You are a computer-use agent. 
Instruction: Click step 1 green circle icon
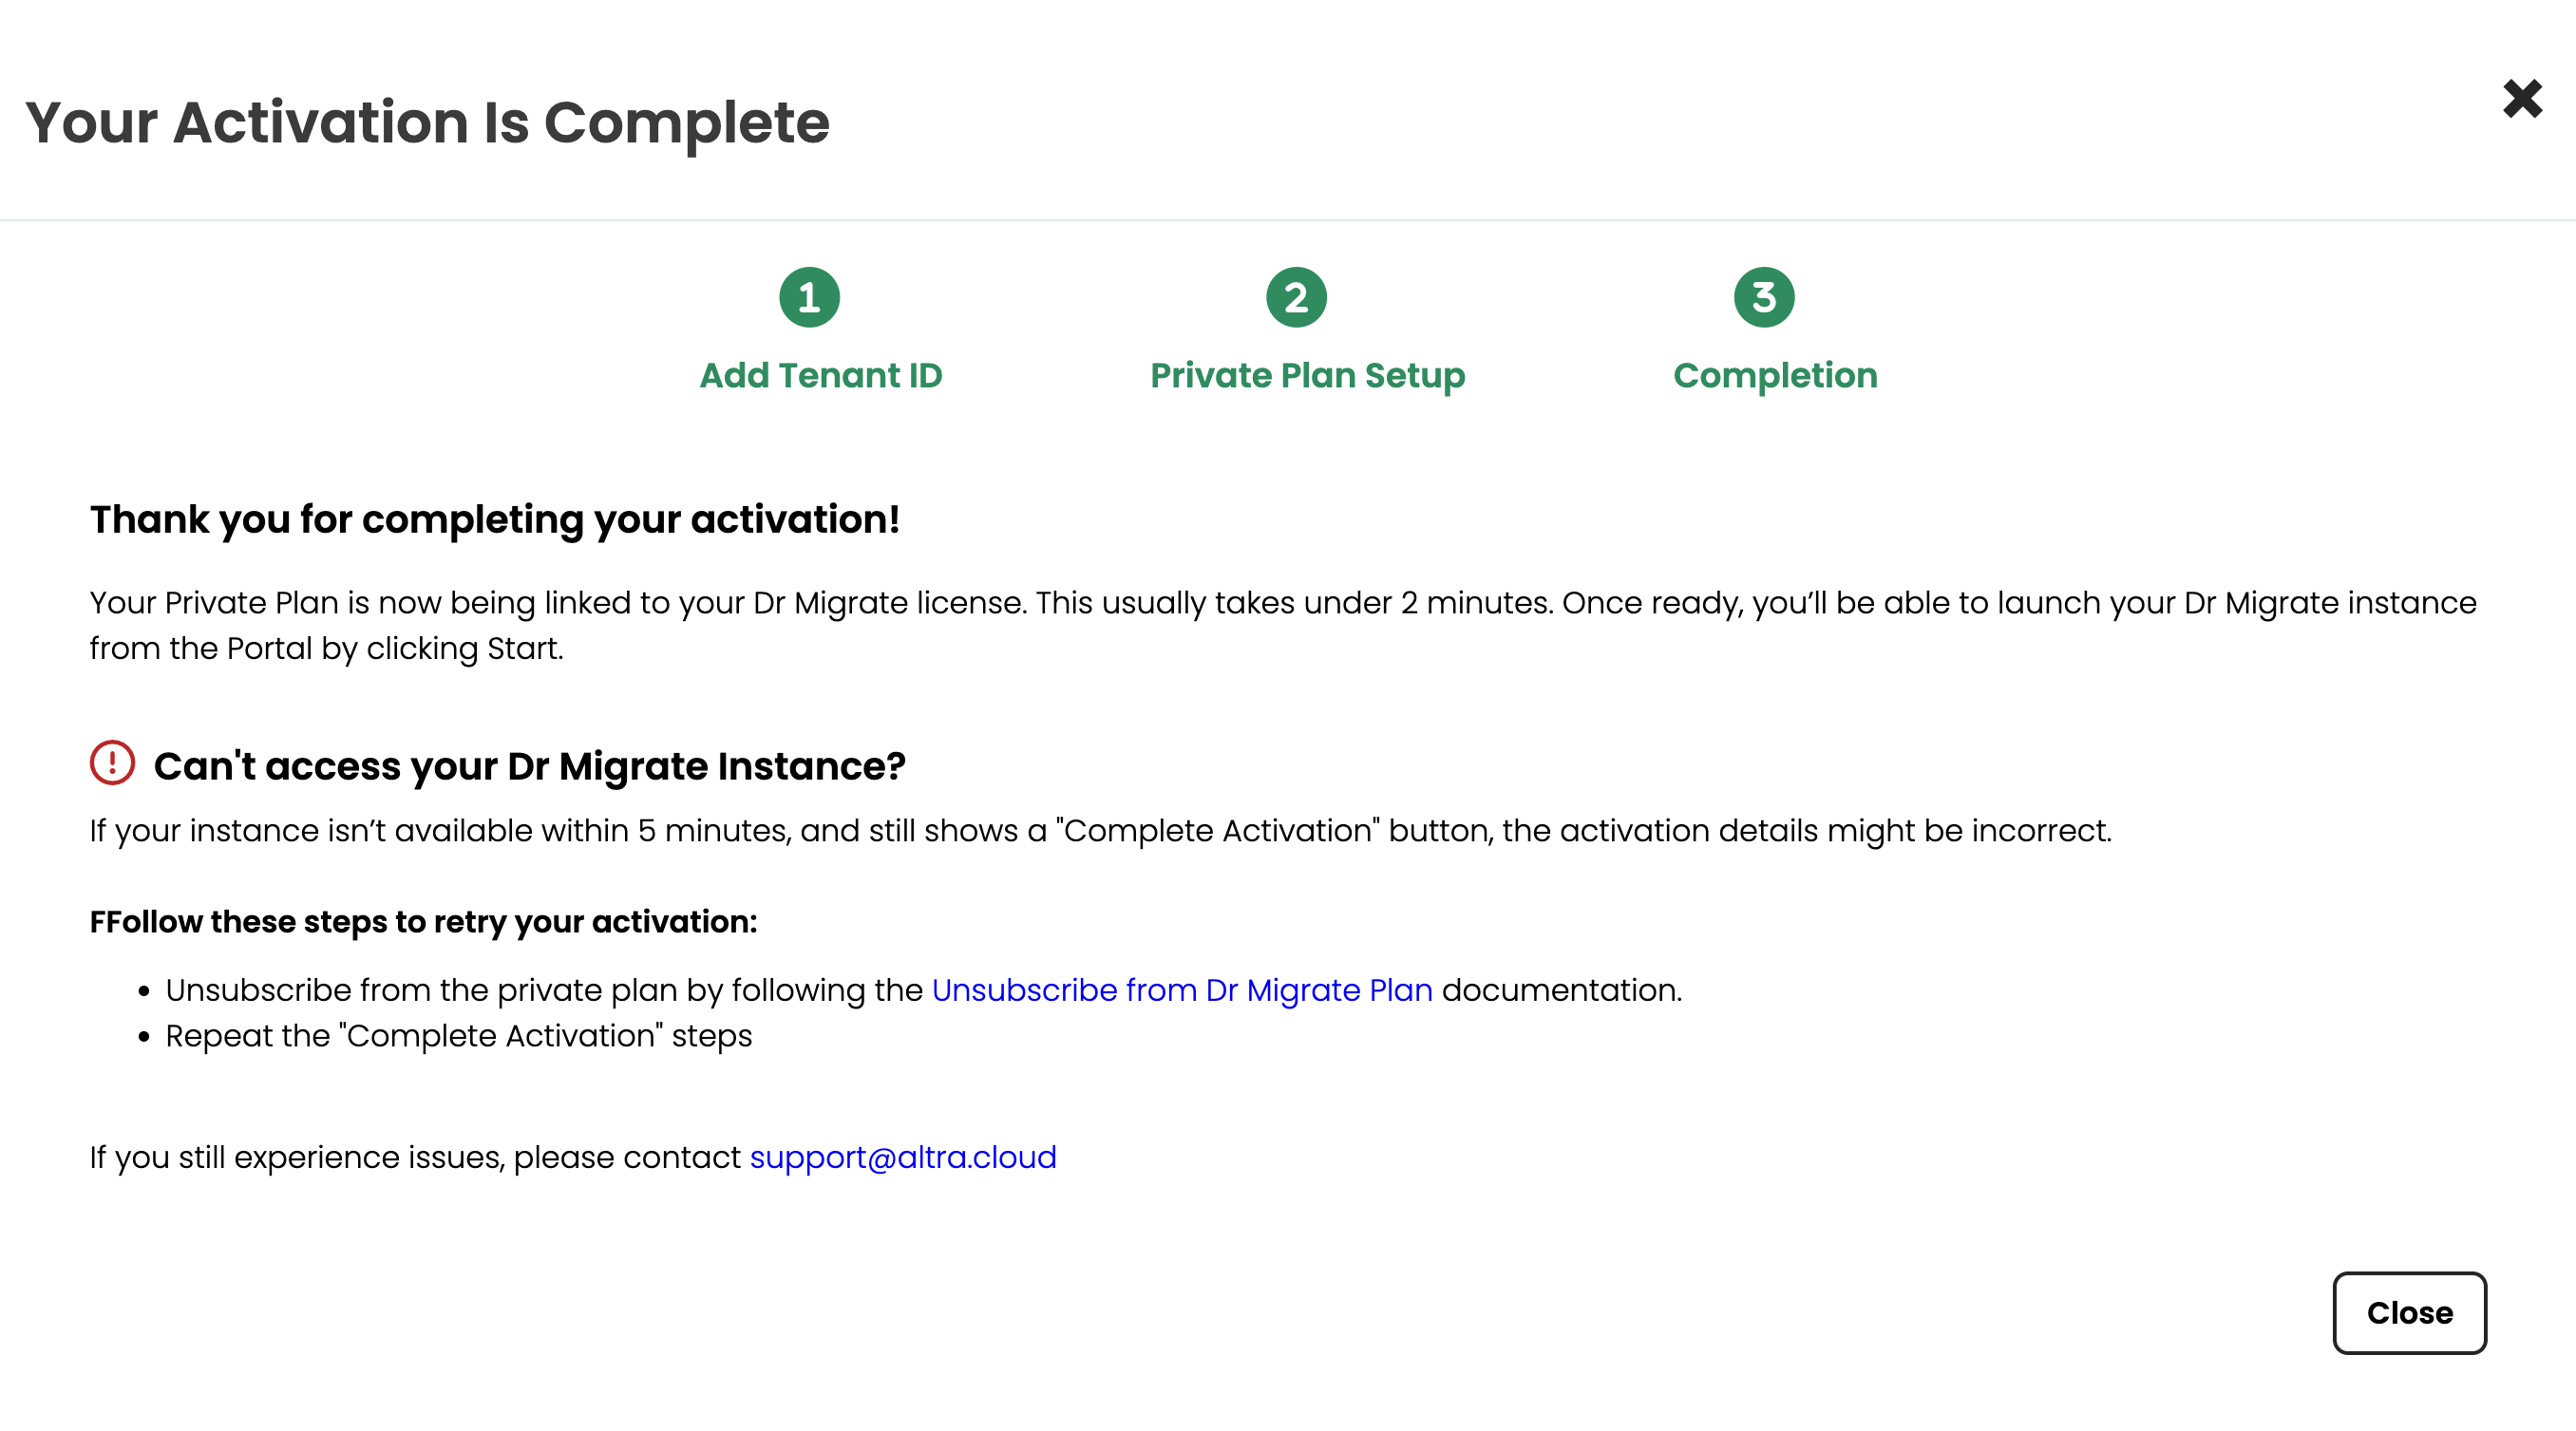pyautogui.click(x=809, y=297)
